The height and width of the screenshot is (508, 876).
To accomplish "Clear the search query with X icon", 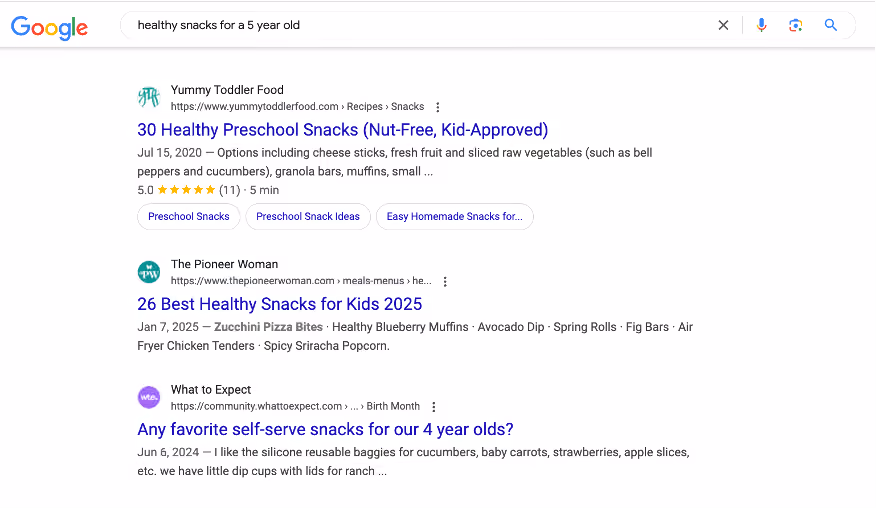I will pos(723,25).
